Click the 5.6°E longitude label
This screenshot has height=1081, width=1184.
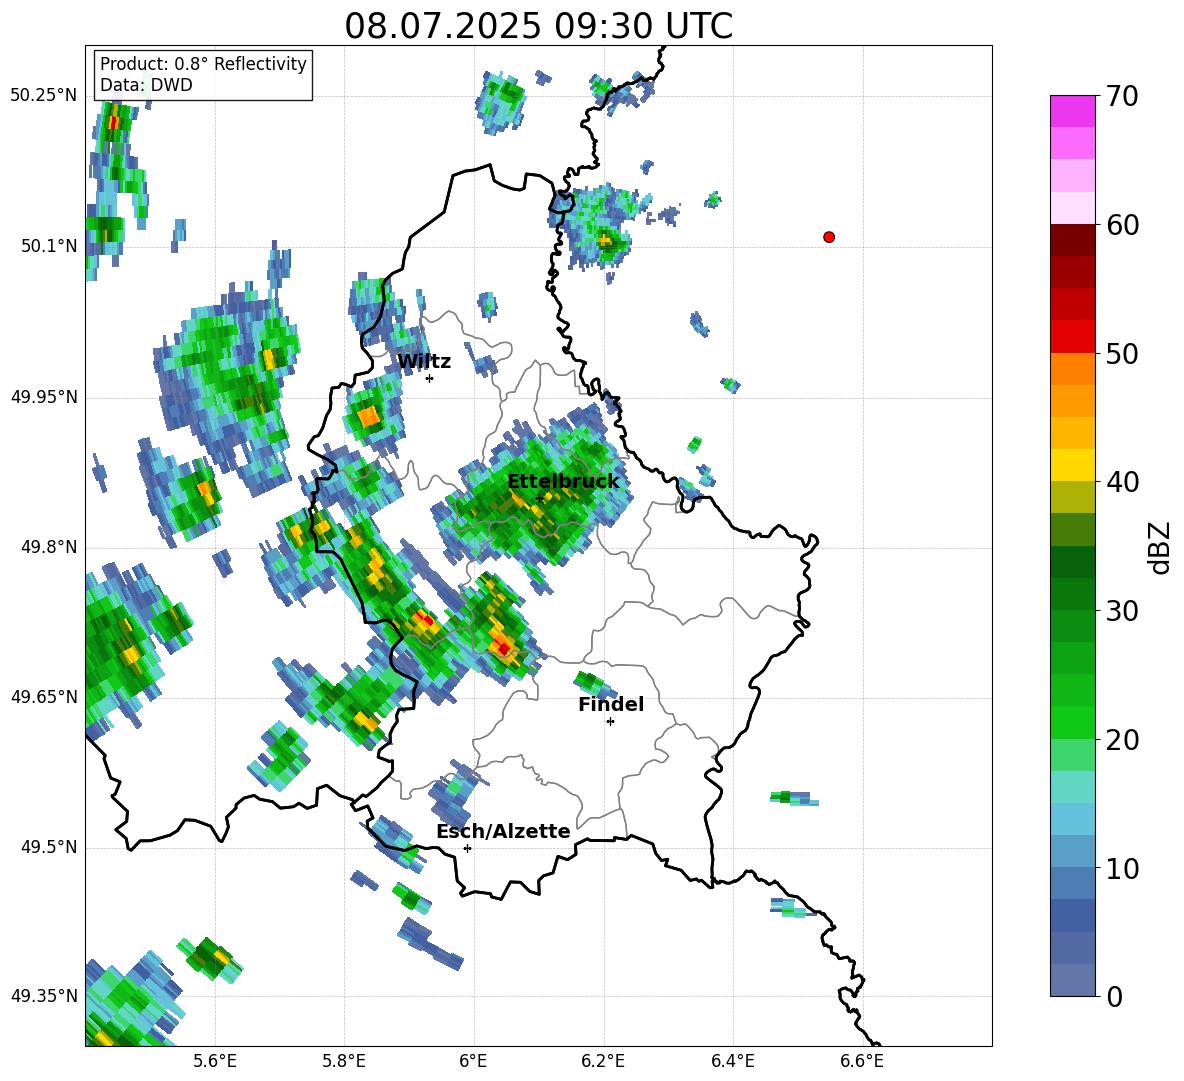(x=215, y=1061)
